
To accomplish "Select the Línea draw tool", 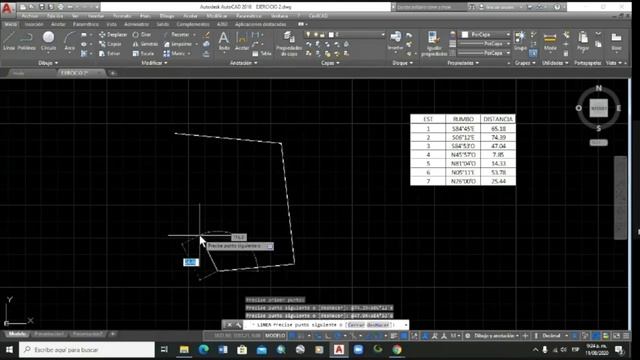I will pyautogui.click(x=9, y=41).
